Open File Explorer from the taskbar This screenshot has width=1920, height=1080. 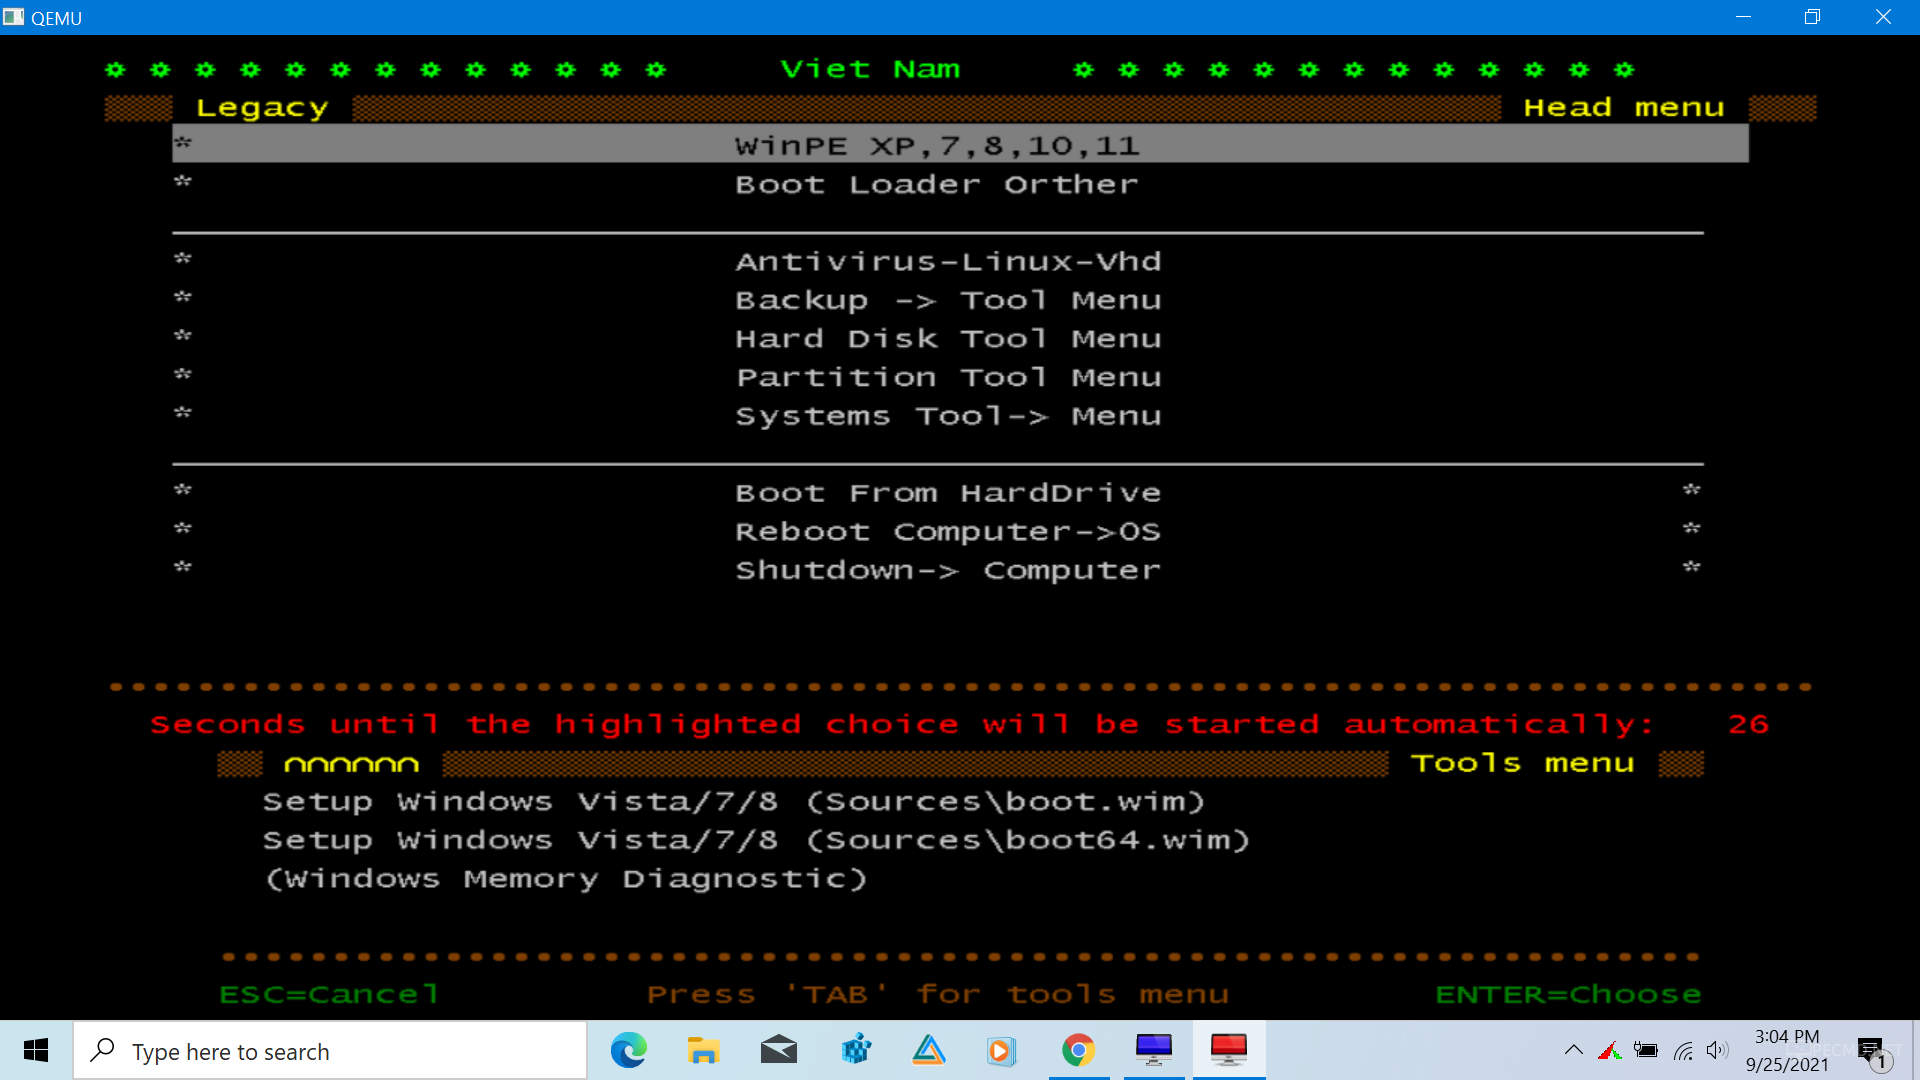click(x=703, y=1050)
